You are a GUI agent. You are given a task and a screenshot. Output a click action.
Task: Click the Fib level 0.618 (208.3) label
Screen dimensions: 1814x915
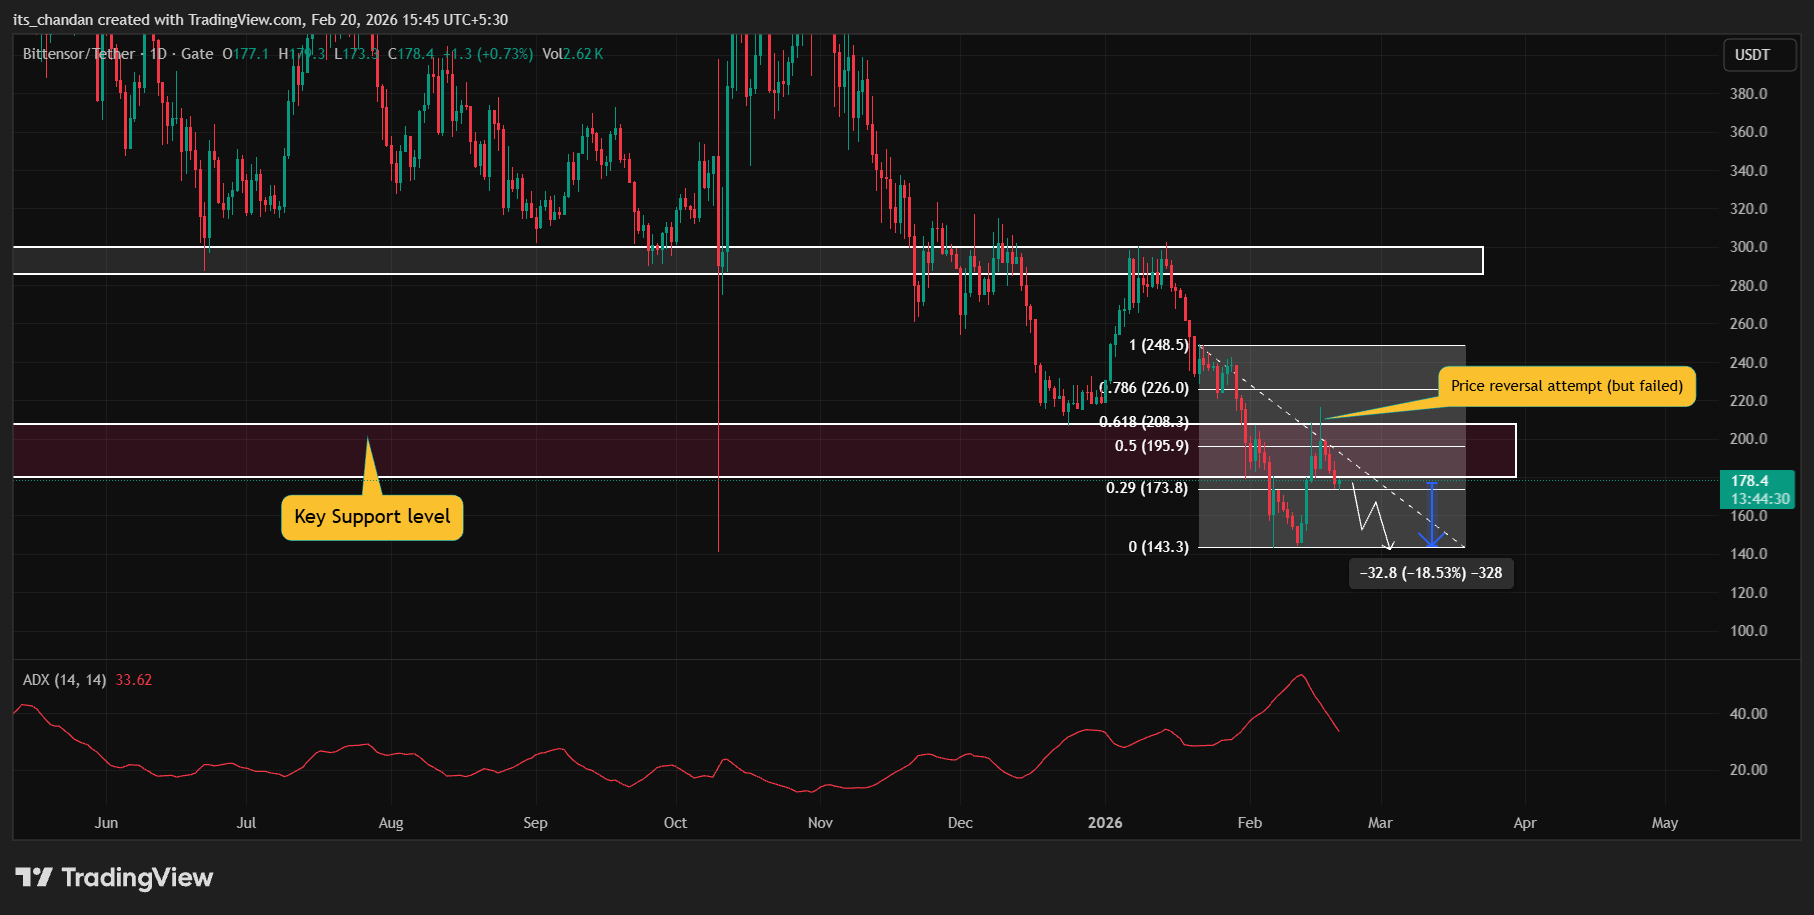click(x=1145, y=422)
